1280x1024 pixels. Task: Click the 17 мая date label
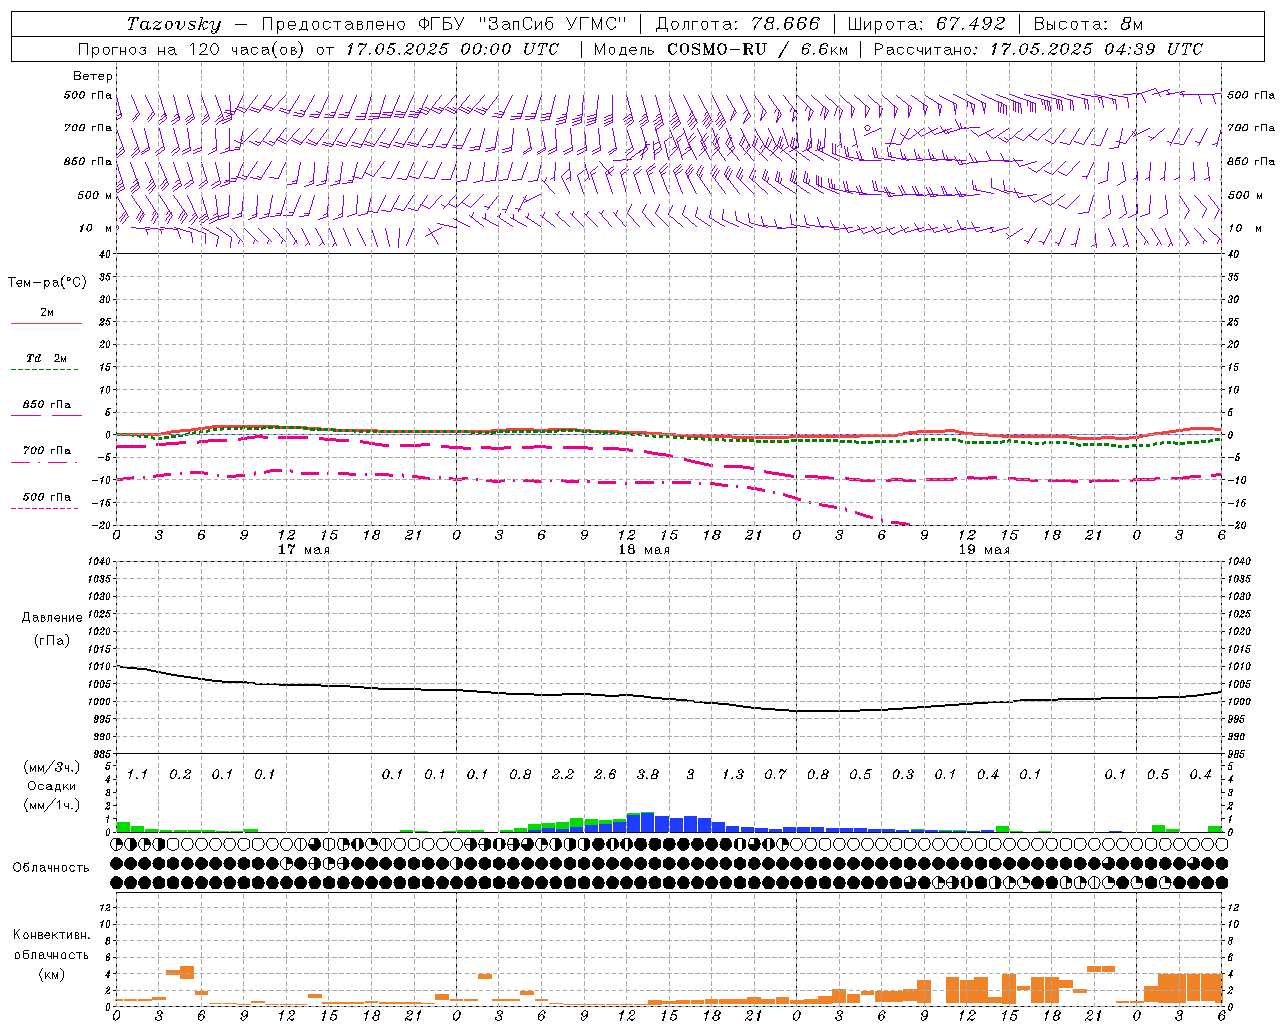[x=303, y=550]
